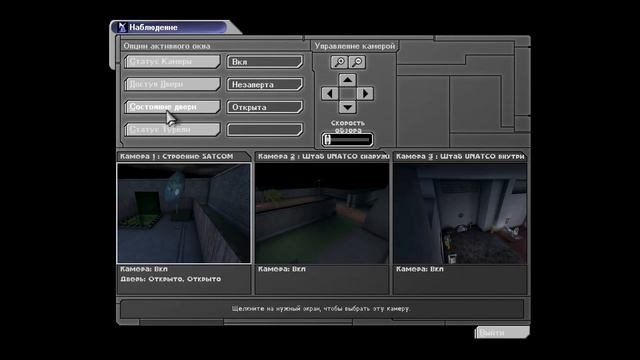Select Камера 3 UNATCO inside feed

(460, 213)
